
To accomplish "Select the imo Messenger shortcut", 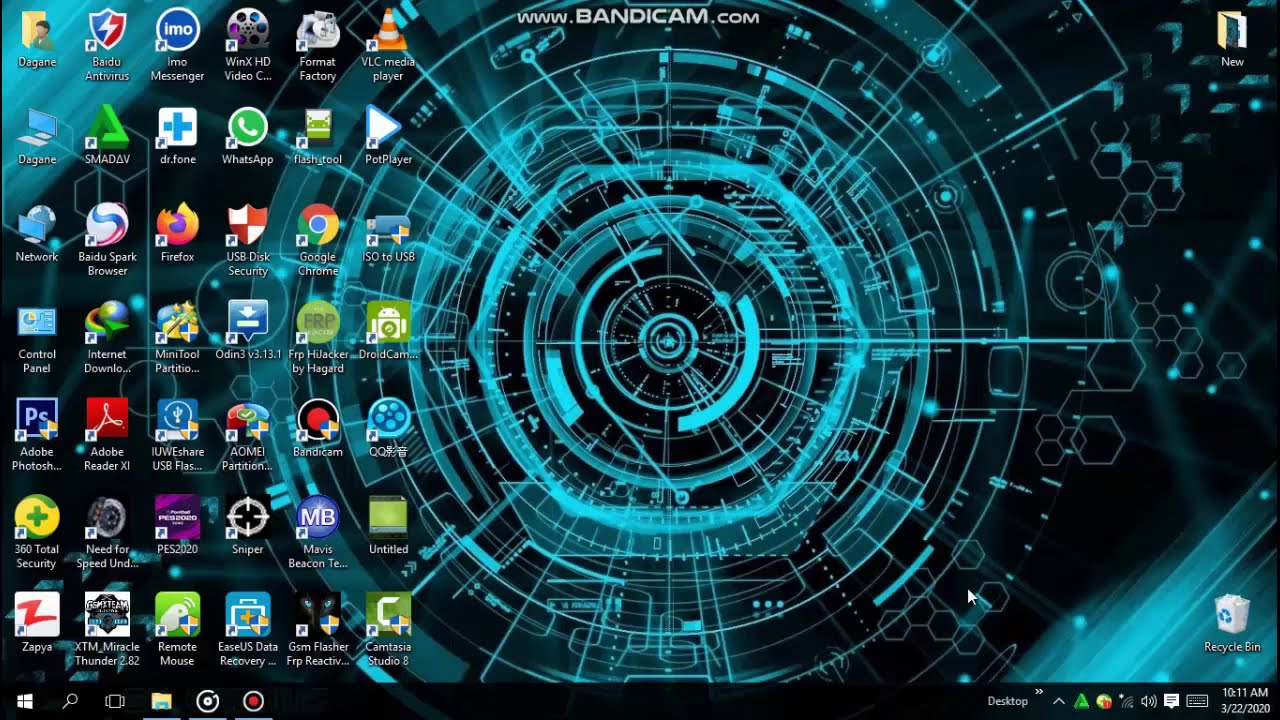I will [x=177, y=45].
